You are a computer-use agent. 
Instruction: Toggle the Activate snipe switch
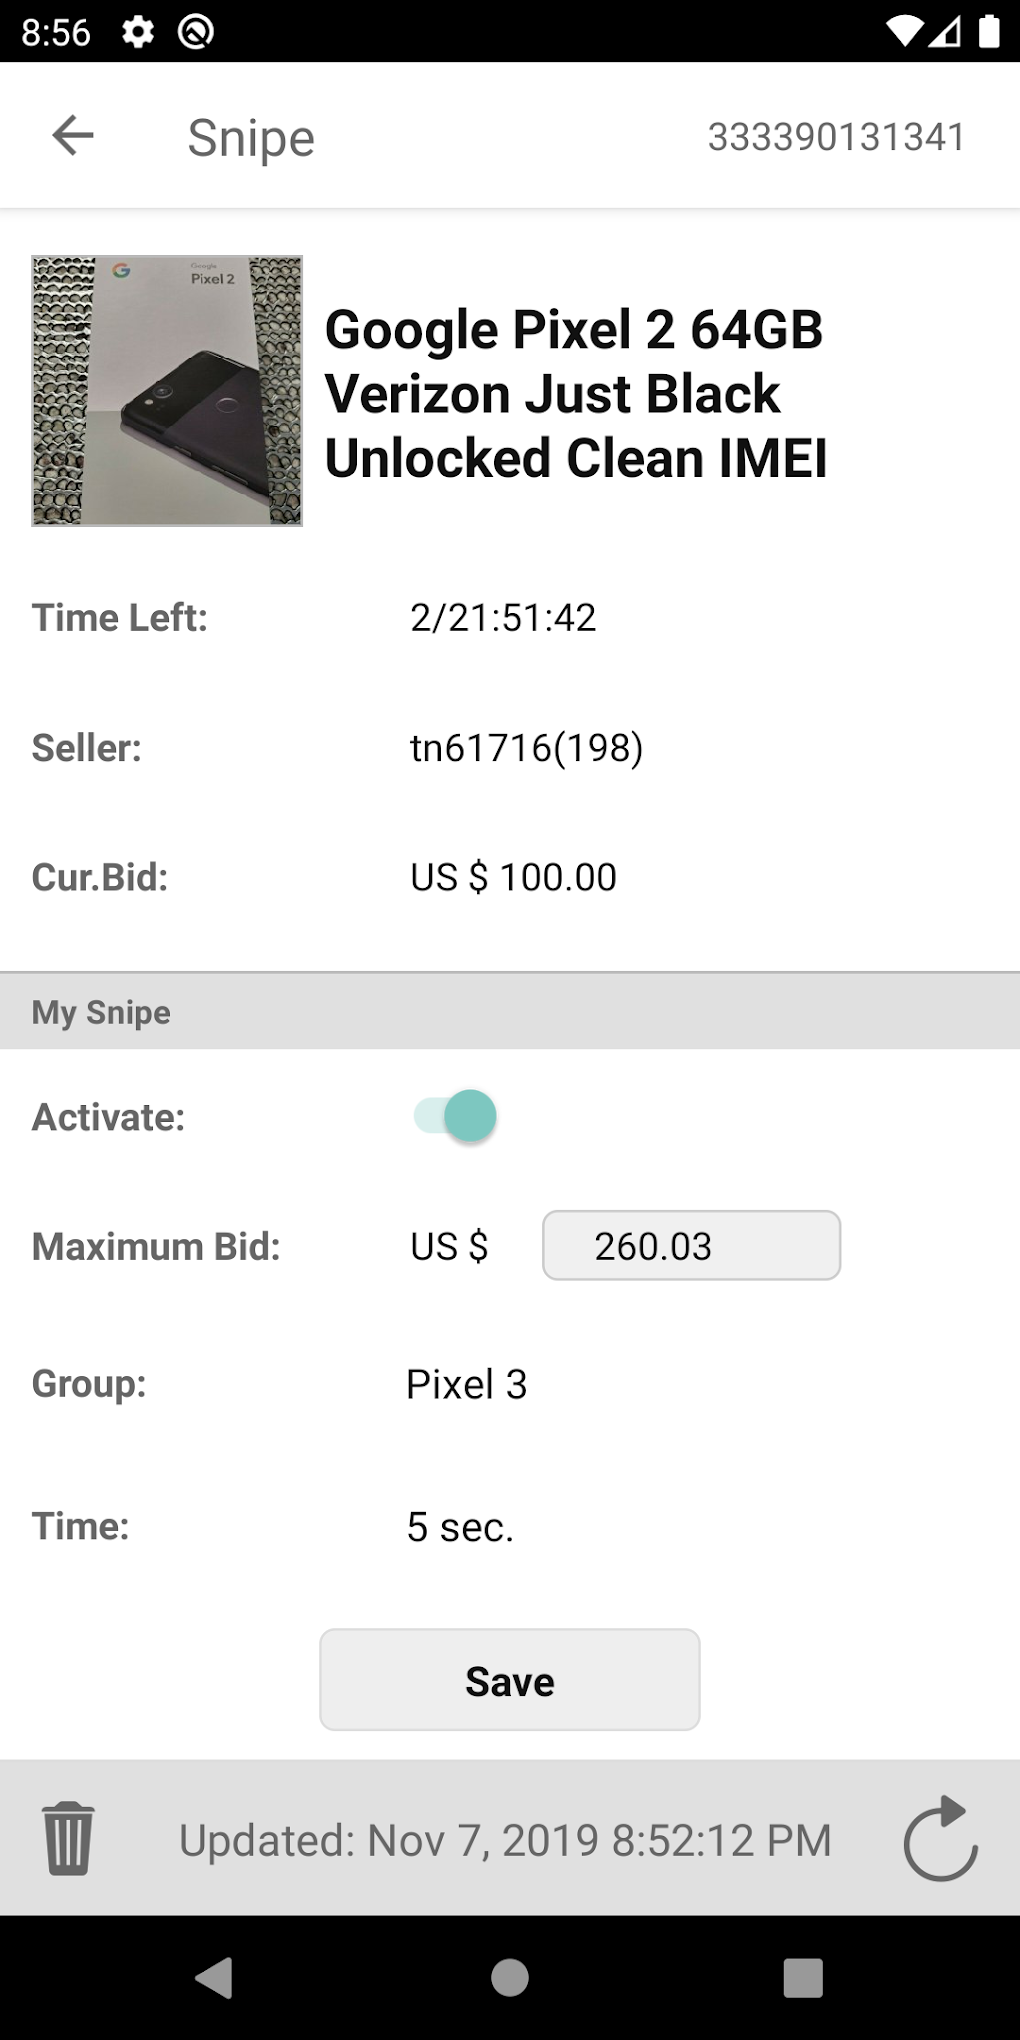(x=456, y=1116)
